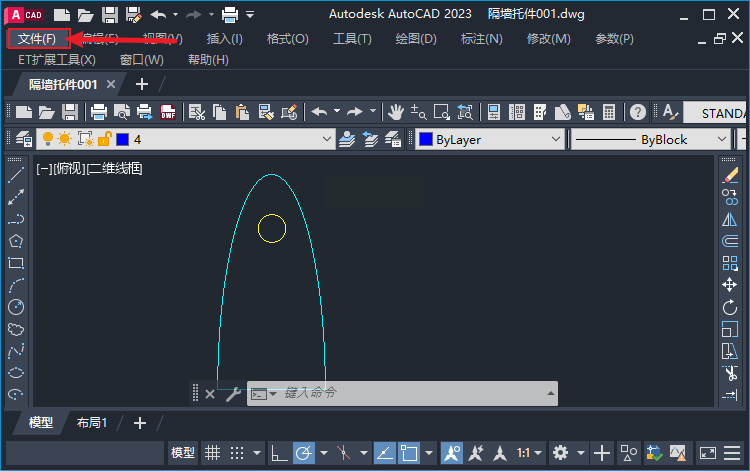The height and width of the screenshot is (471, 750).
Task: Select the Circle draw tool
Action: point(16,307)
